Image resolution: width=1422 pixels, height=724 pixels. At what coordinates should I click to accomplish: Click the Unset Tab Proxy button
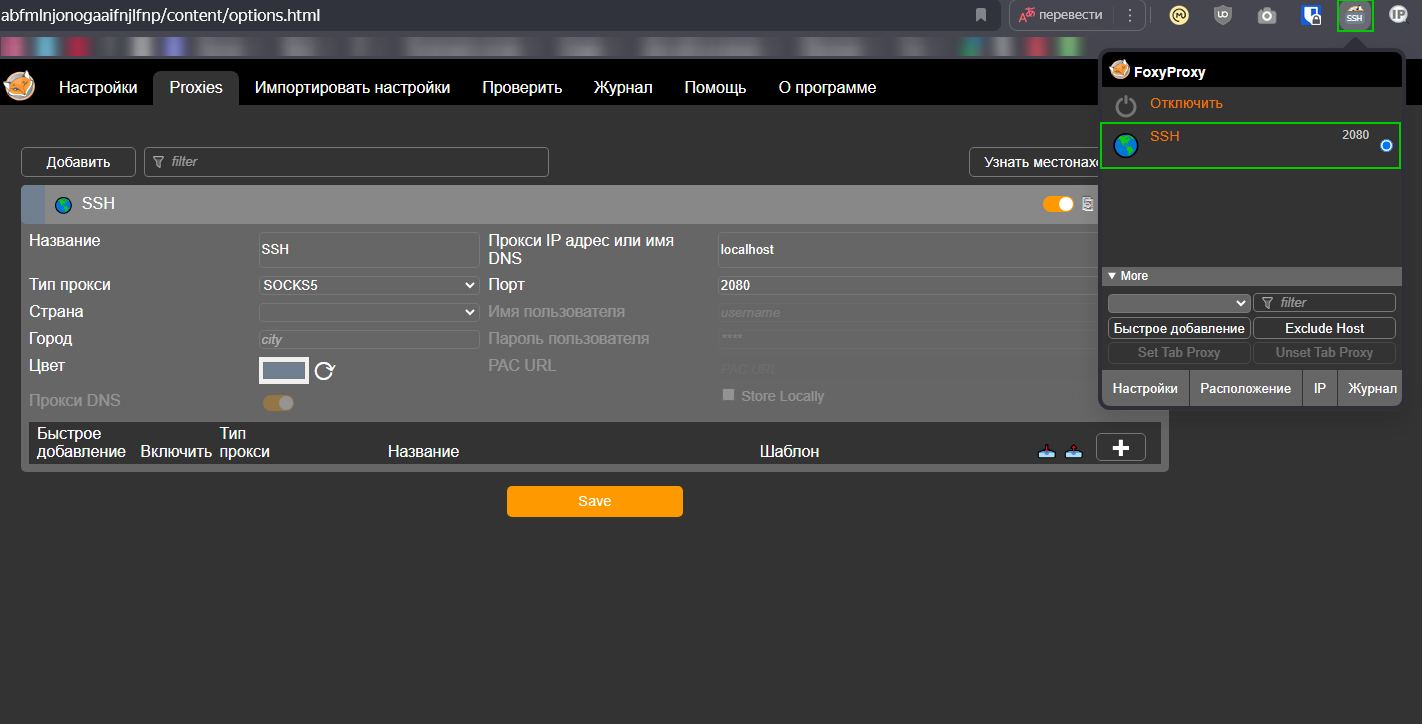click(x=1324, y=352)
